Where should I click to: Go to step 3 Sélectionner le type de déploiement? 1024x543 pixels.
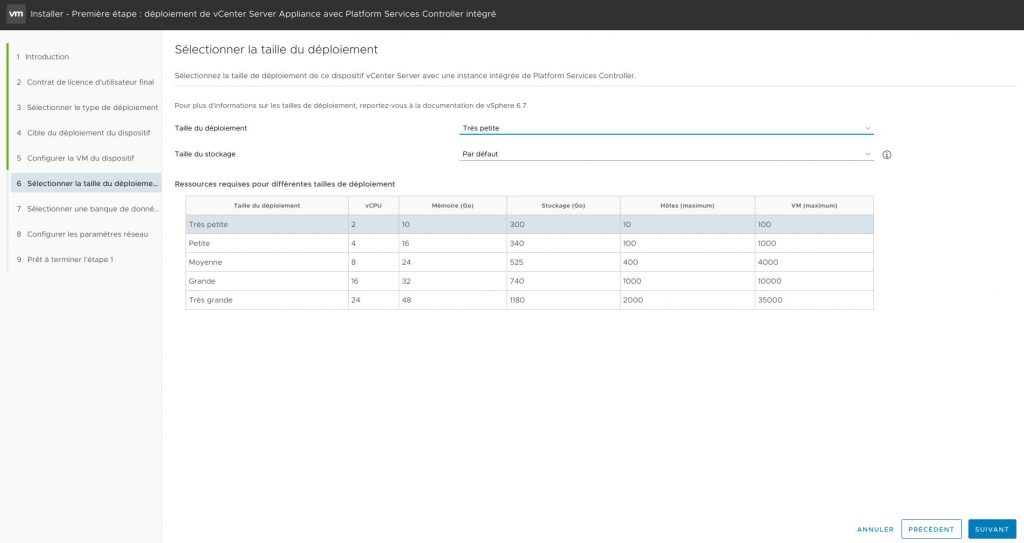(88, 107)
